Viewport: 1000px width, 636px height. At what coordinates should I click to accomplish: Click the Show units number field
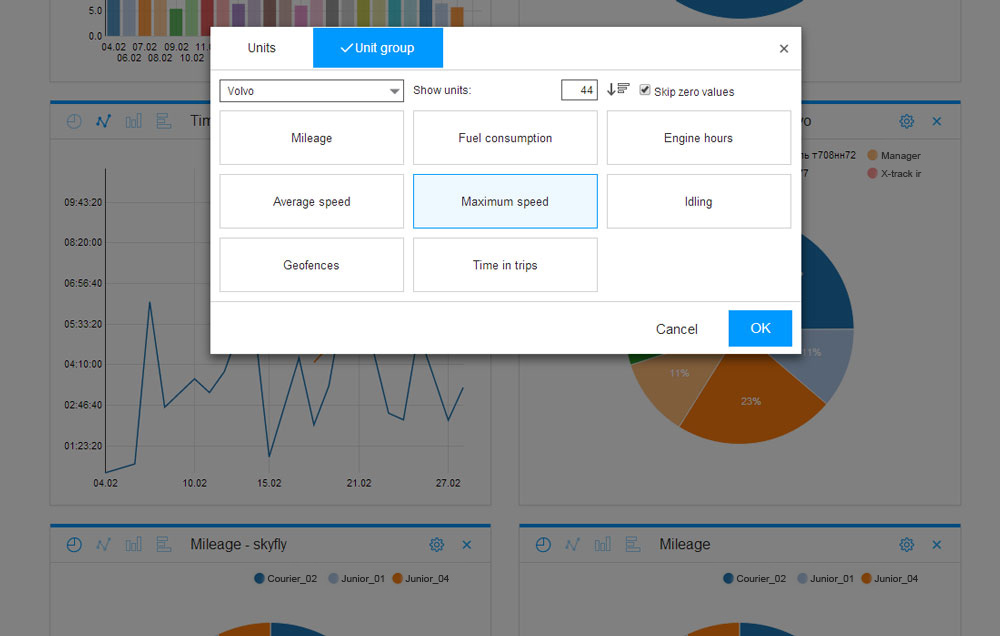pos(579,90)
